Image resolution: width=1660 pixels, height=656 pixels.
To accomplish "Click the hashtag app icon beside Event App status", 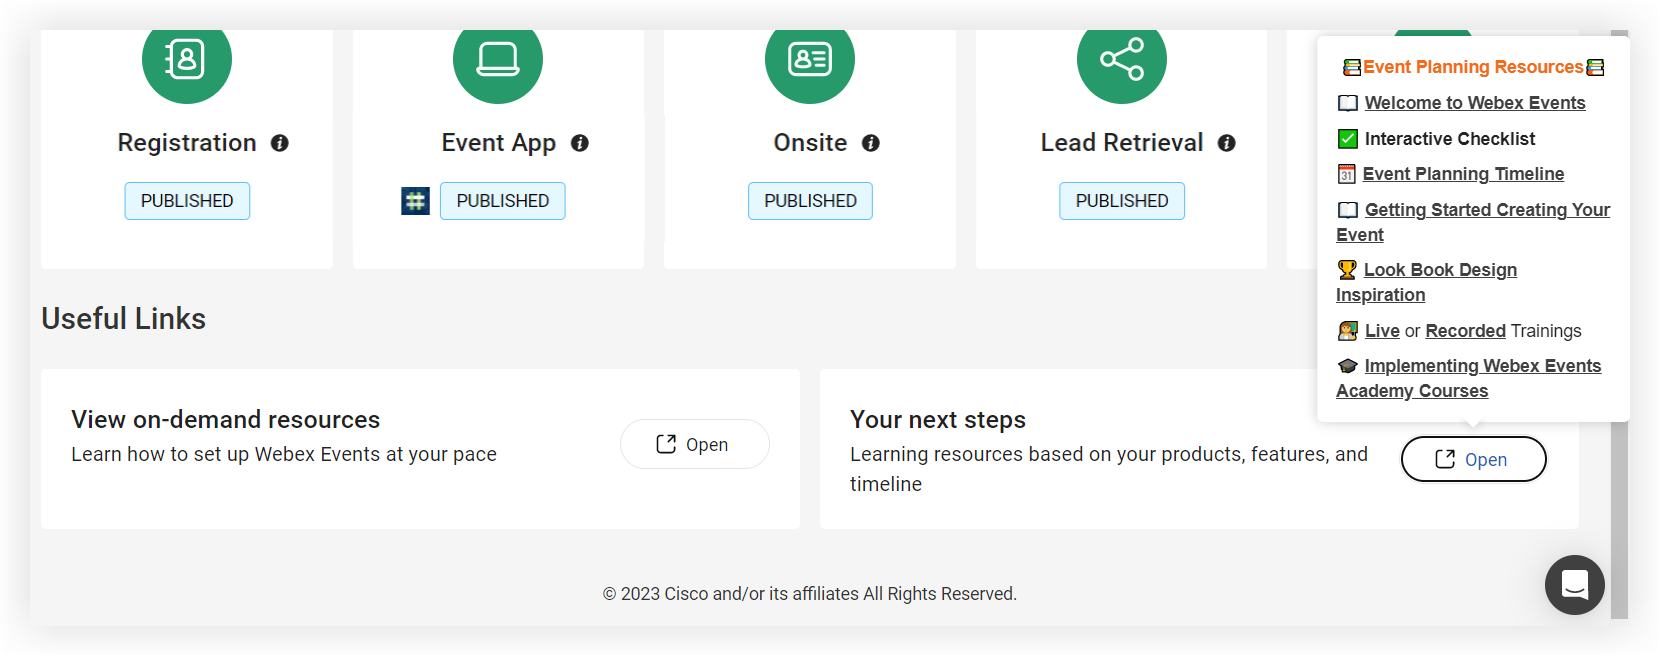I will tap(415, 201).
